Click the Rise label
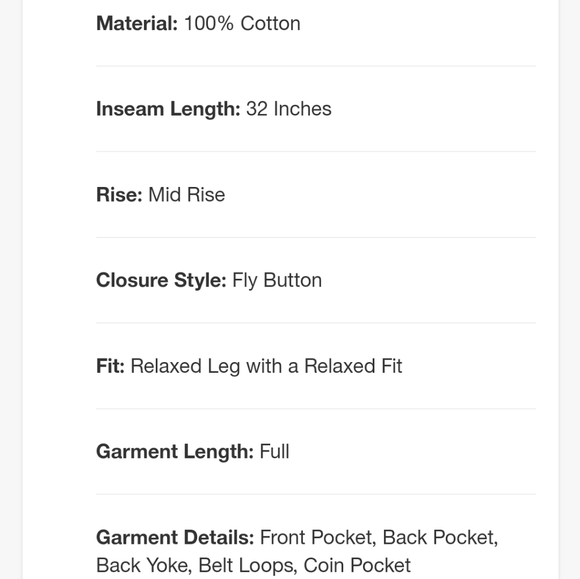The height and width of the screenshot is (579, 580). point(119,195)
